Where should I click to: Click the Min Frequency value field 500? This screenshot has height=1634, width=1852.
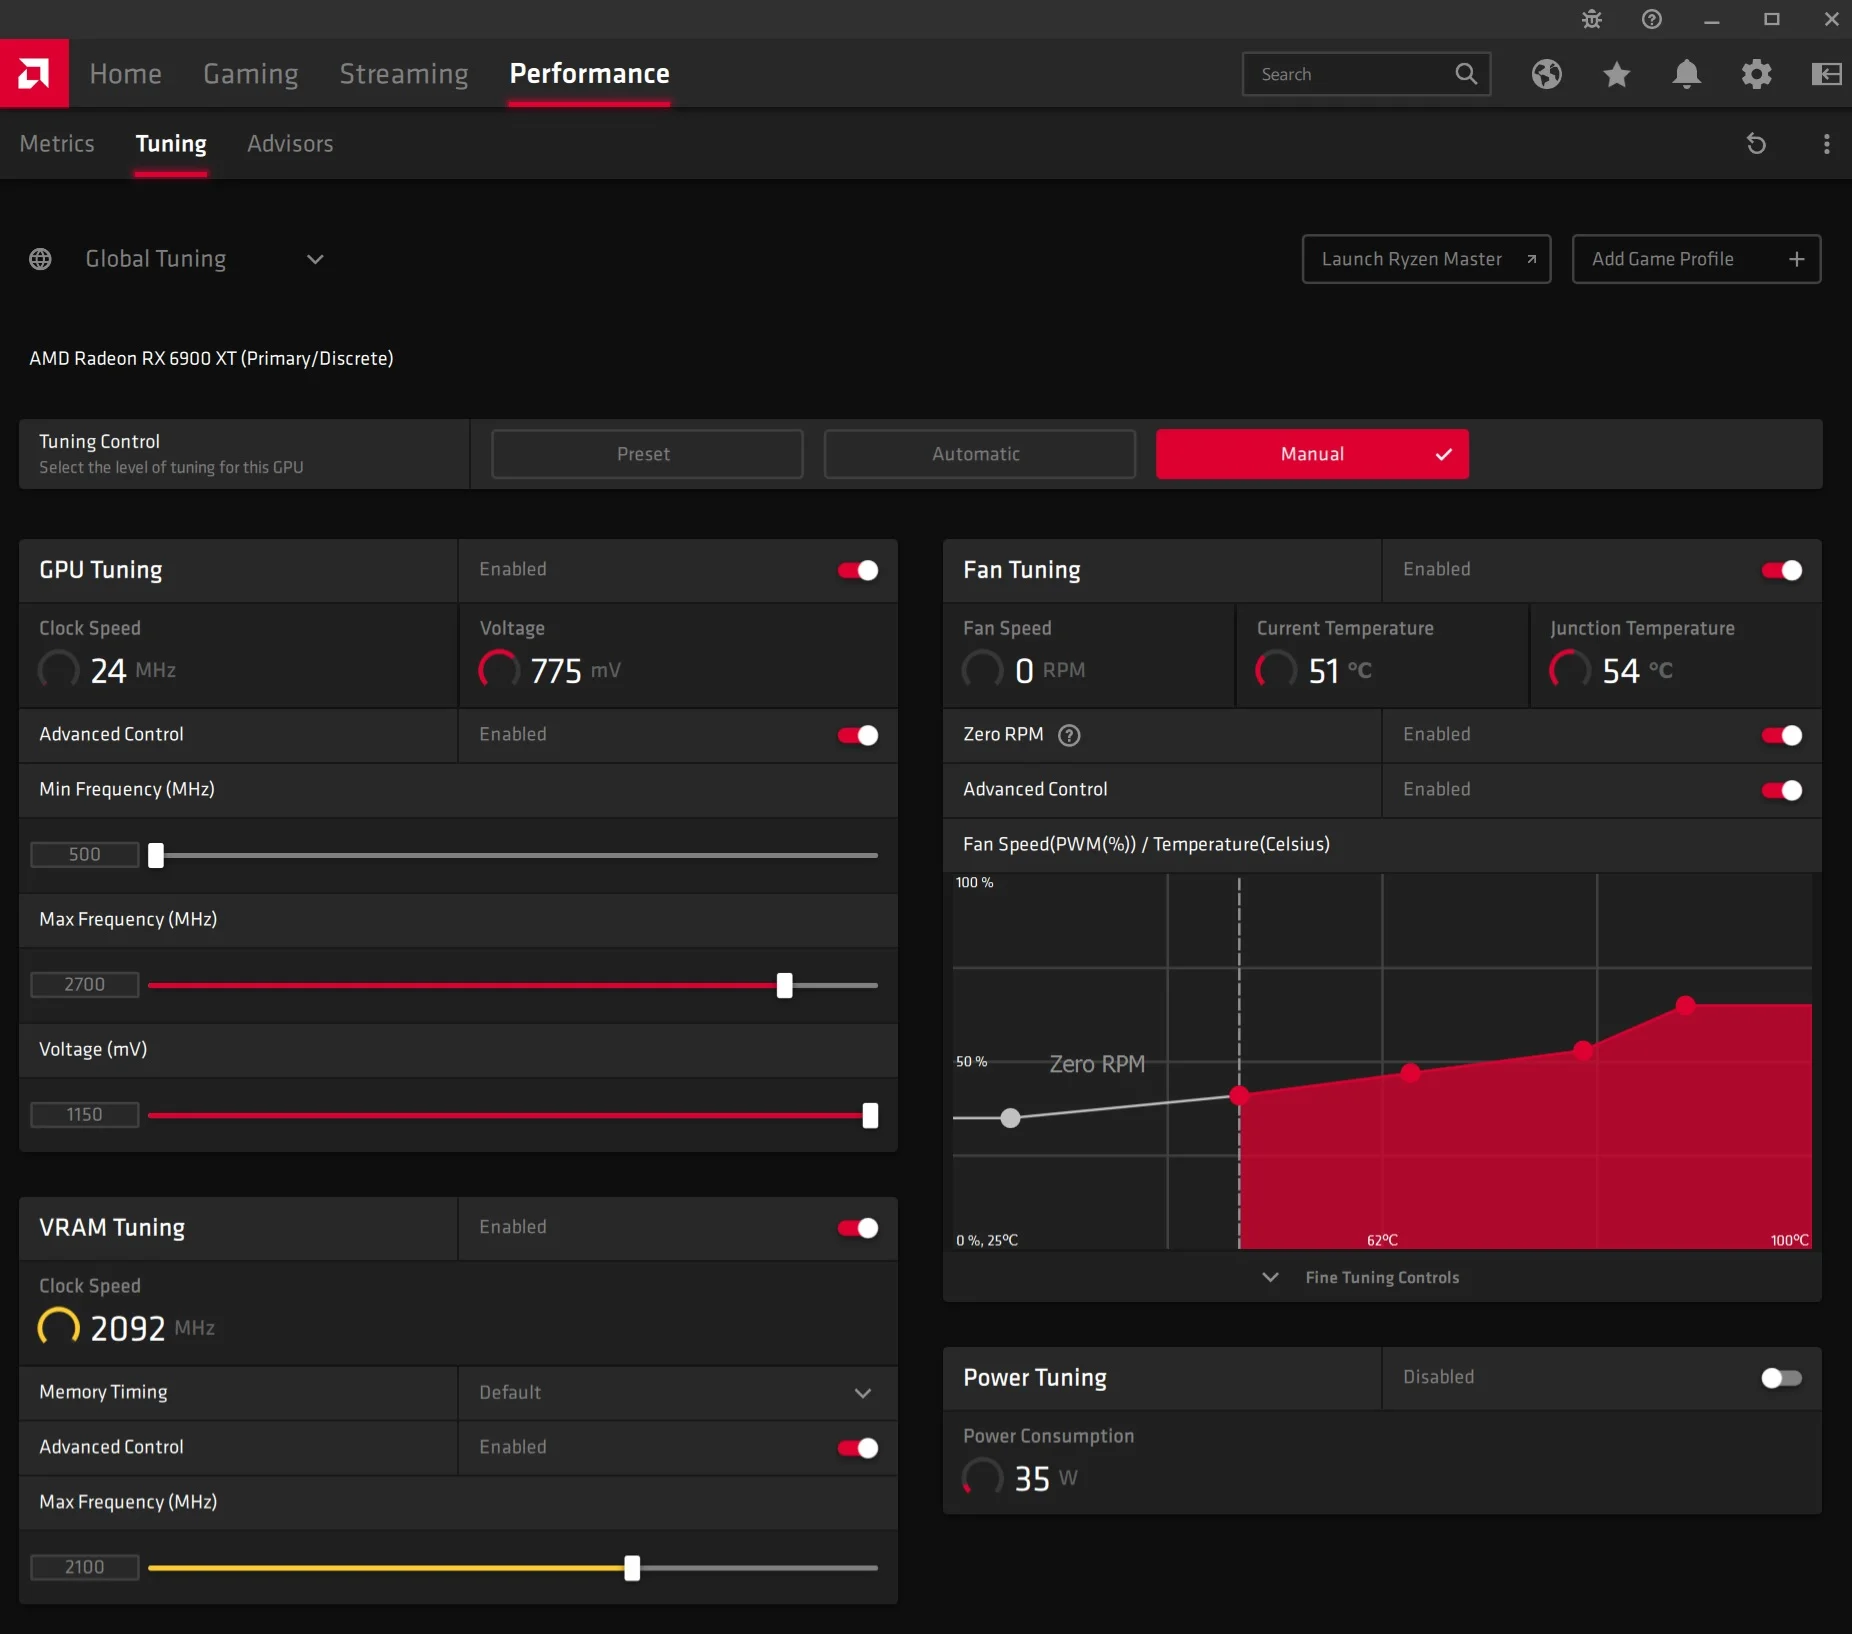coord(85,855)
